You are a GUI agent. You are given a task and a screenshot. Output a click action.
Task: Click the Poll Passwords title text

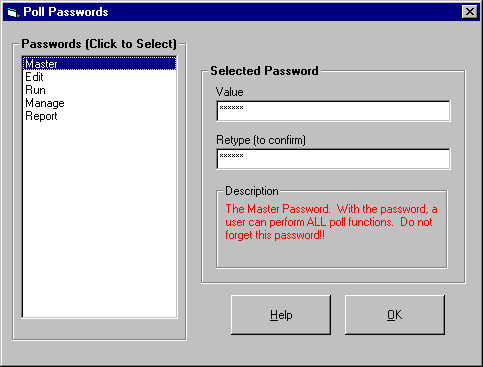point(66,12)
